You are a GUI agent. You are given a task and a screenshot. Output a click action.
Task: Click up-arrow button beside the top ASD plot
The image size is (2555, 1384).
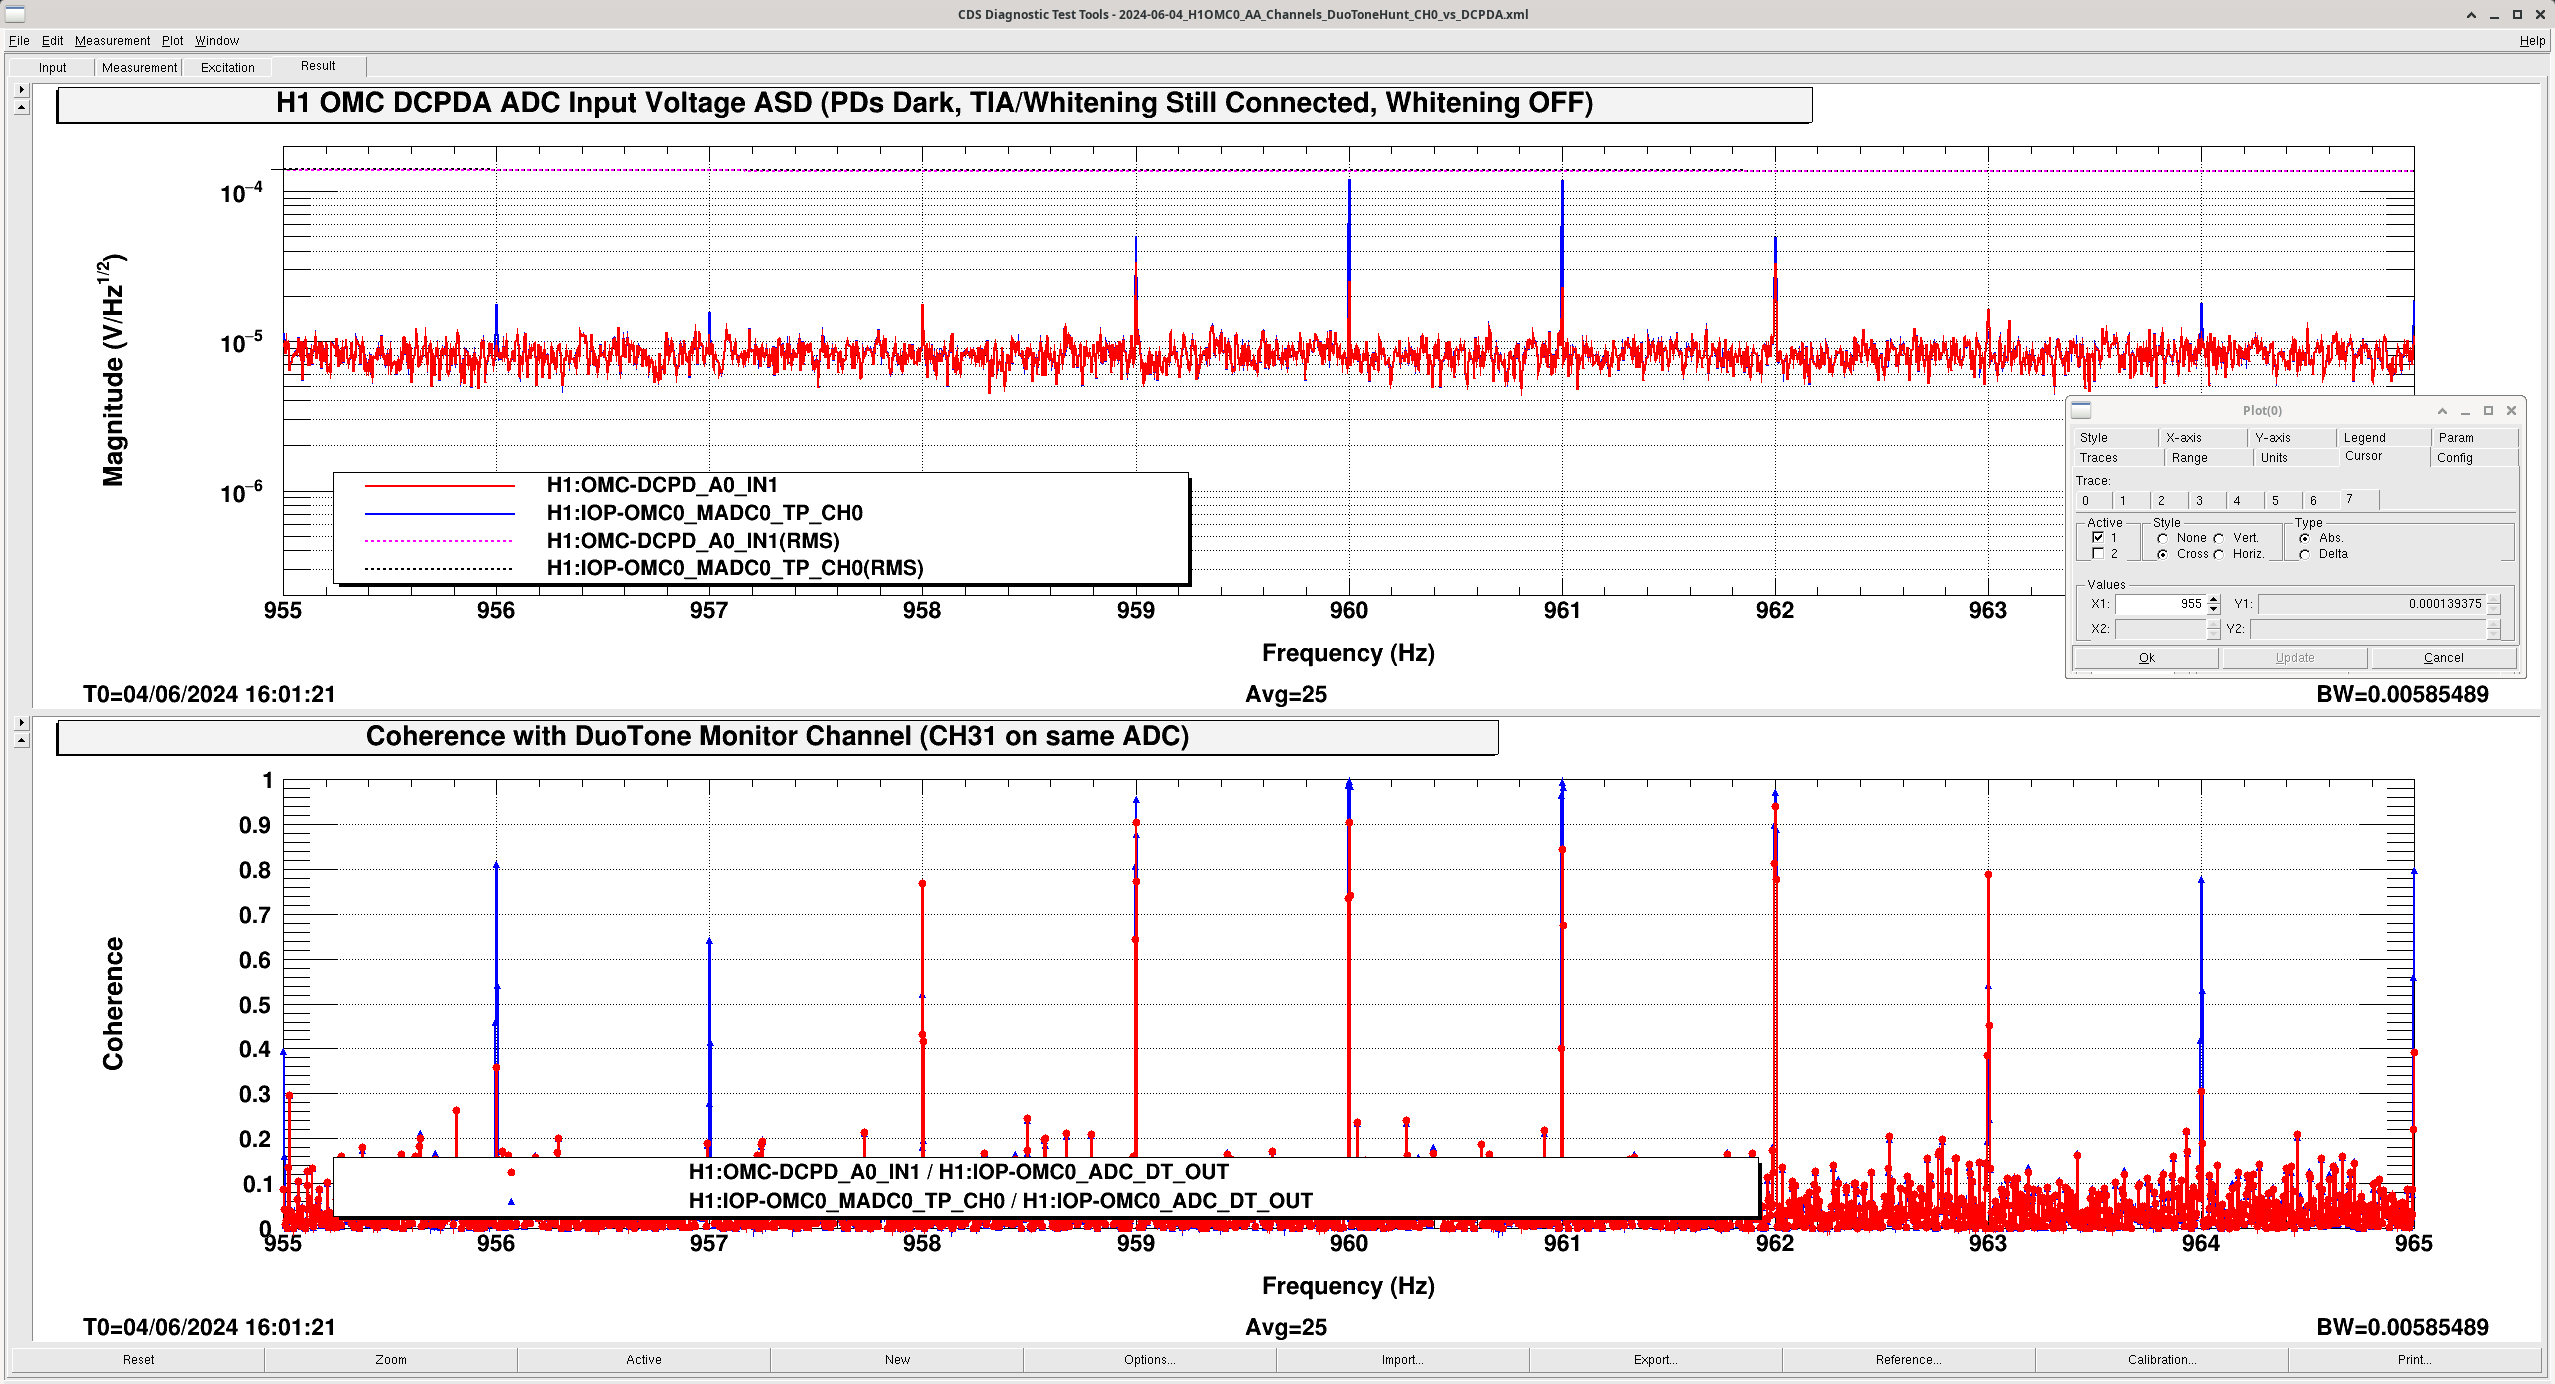[22, 107]
